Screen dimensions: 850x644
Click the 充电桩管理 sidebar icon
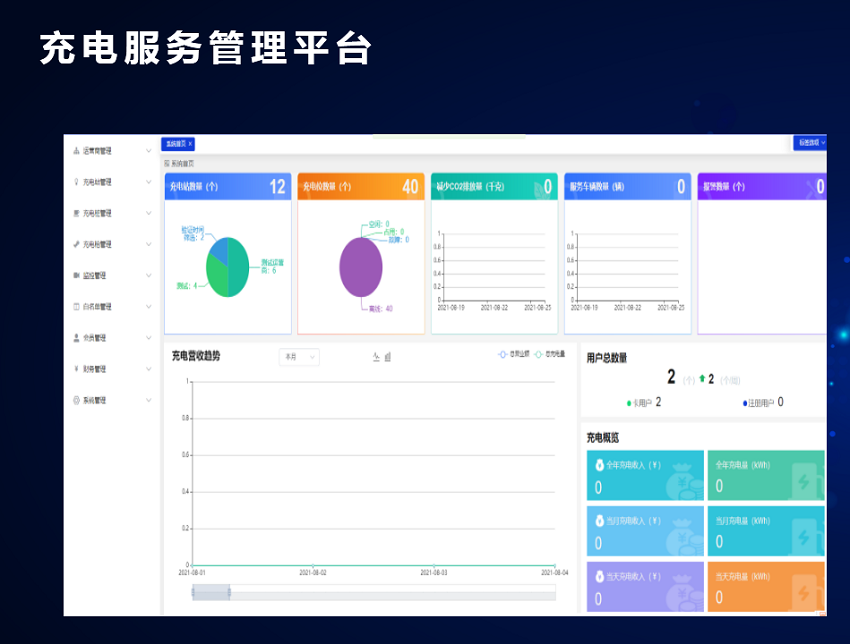pos(76,213)
